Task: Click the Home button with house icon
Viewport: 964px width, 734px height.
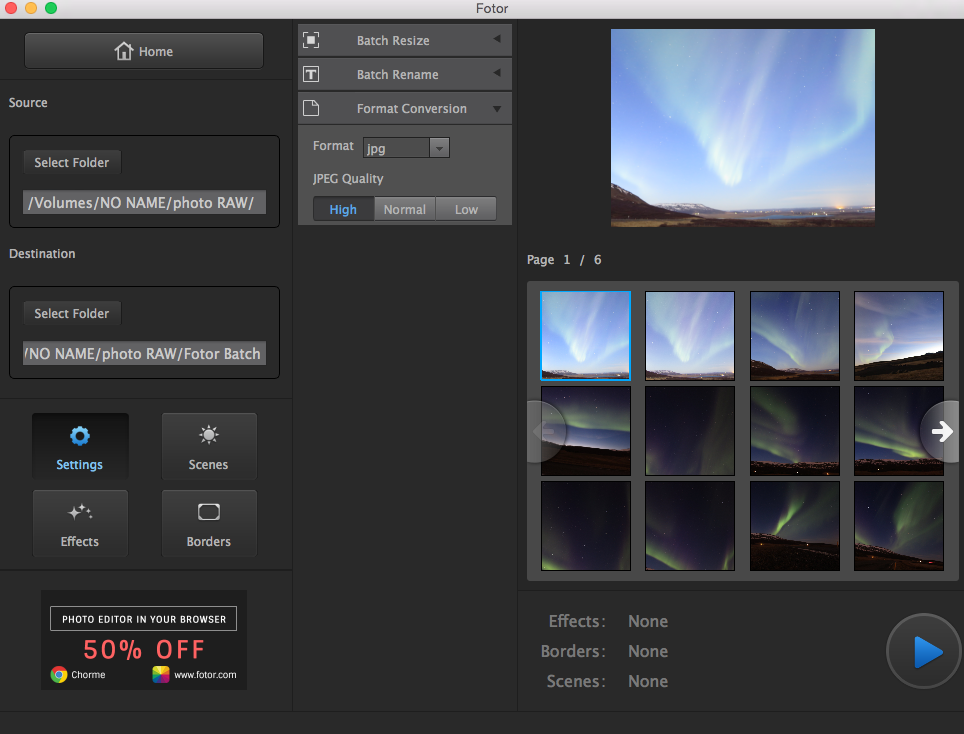Action: point(144,51)
